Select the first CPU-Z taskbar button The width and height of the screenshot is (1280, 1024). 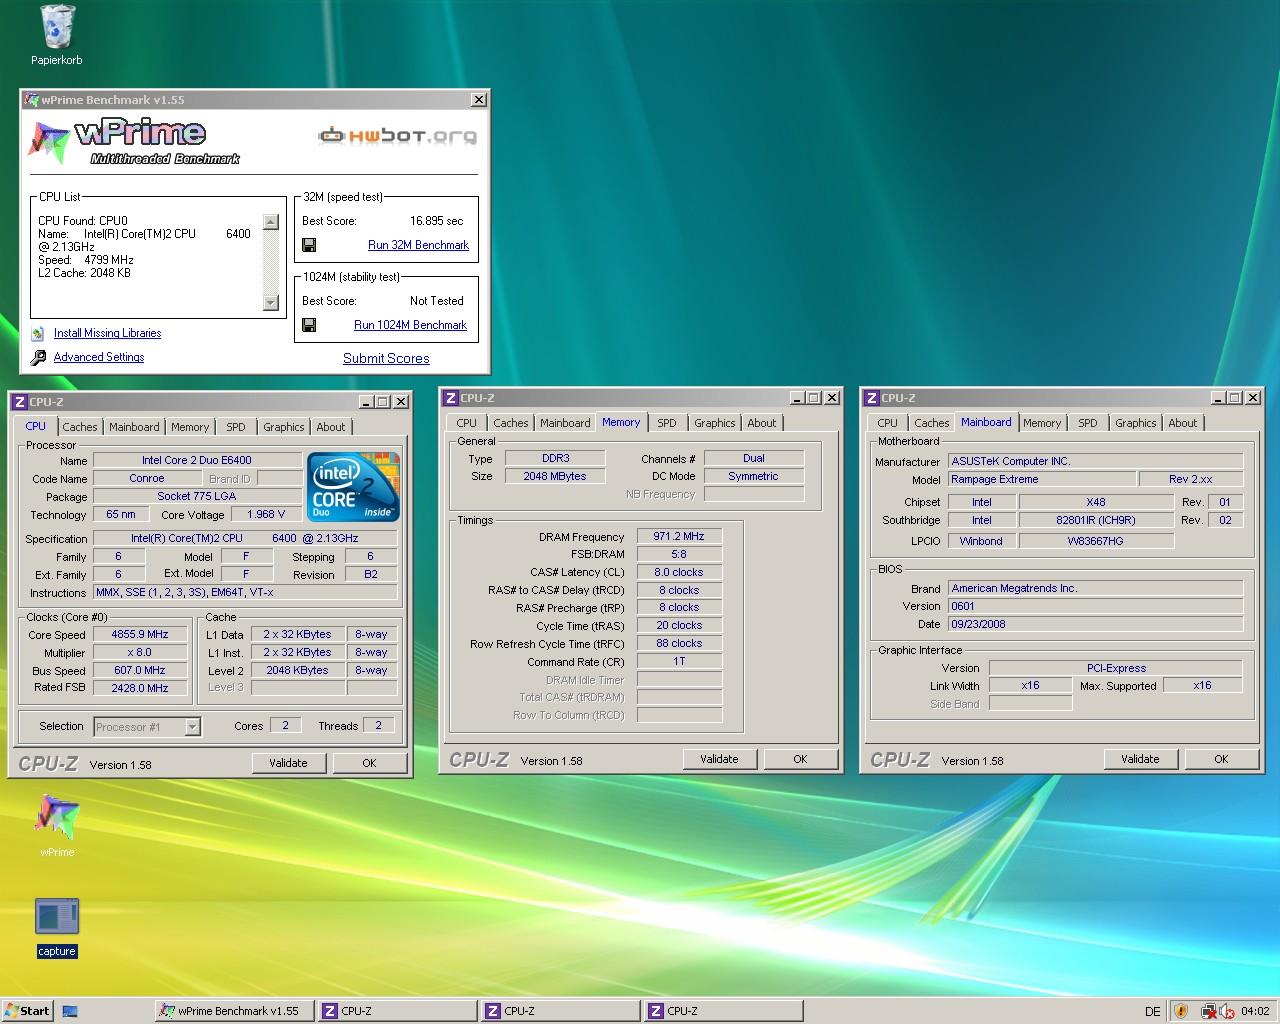coord(397,1011)
